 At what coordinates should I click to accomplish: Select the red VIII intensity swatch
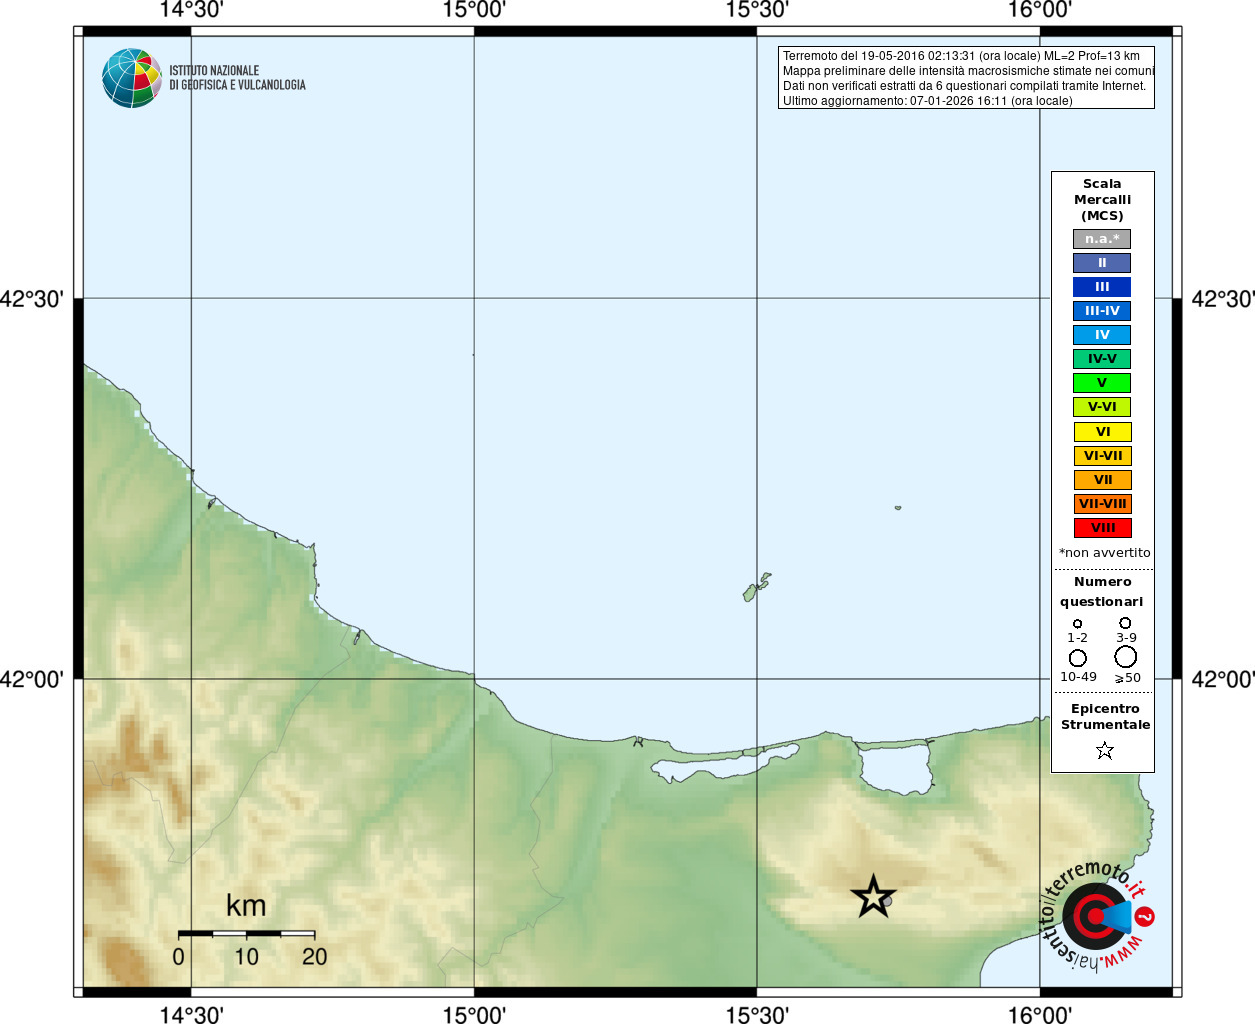[1103, 528]
